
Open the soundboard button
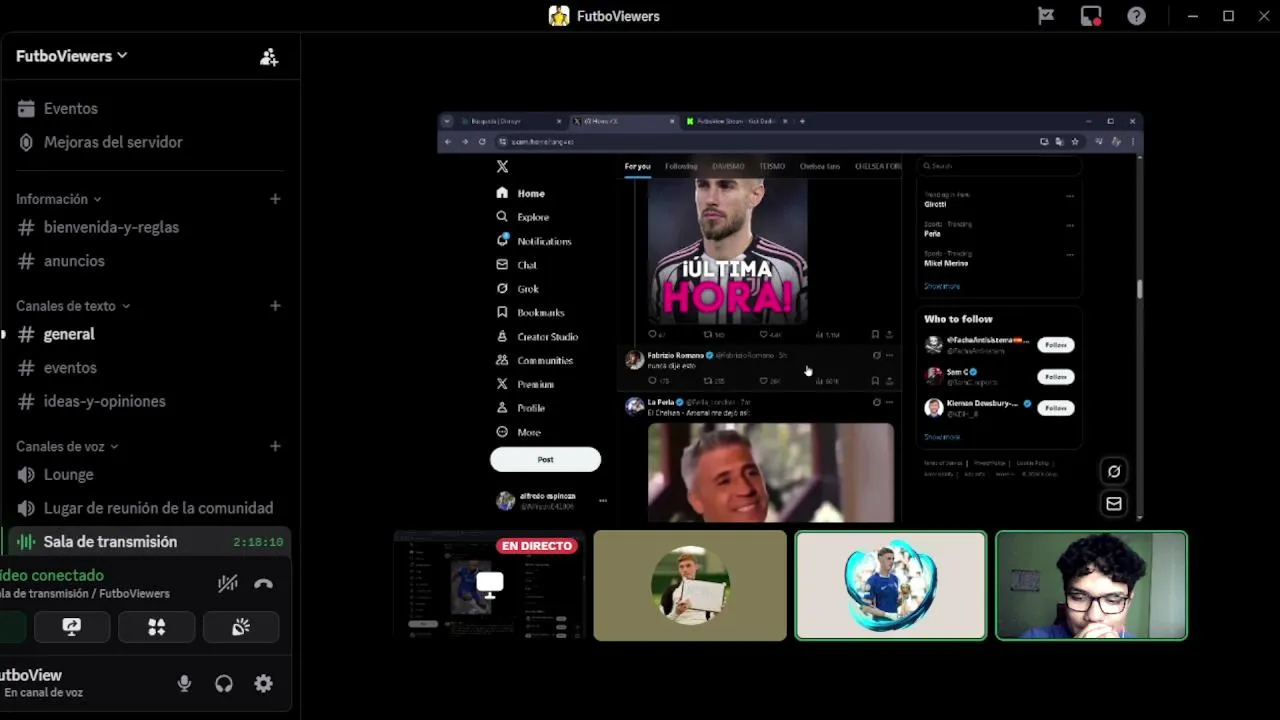[x=240, y=627]
